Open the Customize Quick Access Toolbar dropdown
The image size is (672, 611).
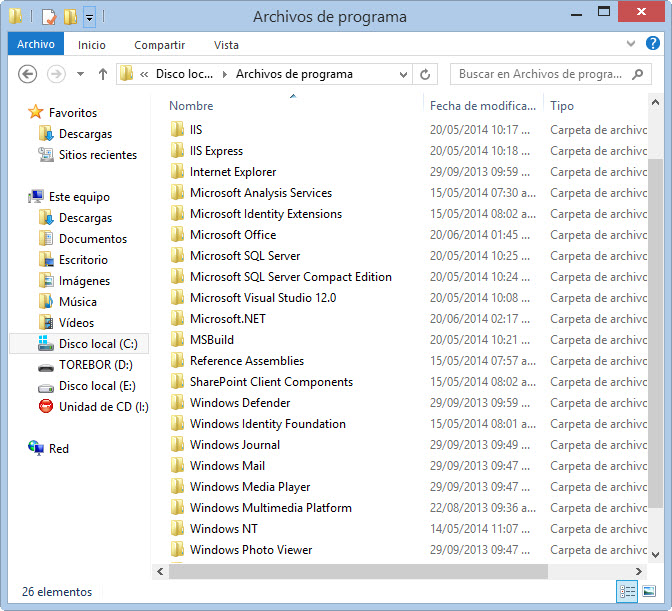pyautogui.click(x=89, y=17)
